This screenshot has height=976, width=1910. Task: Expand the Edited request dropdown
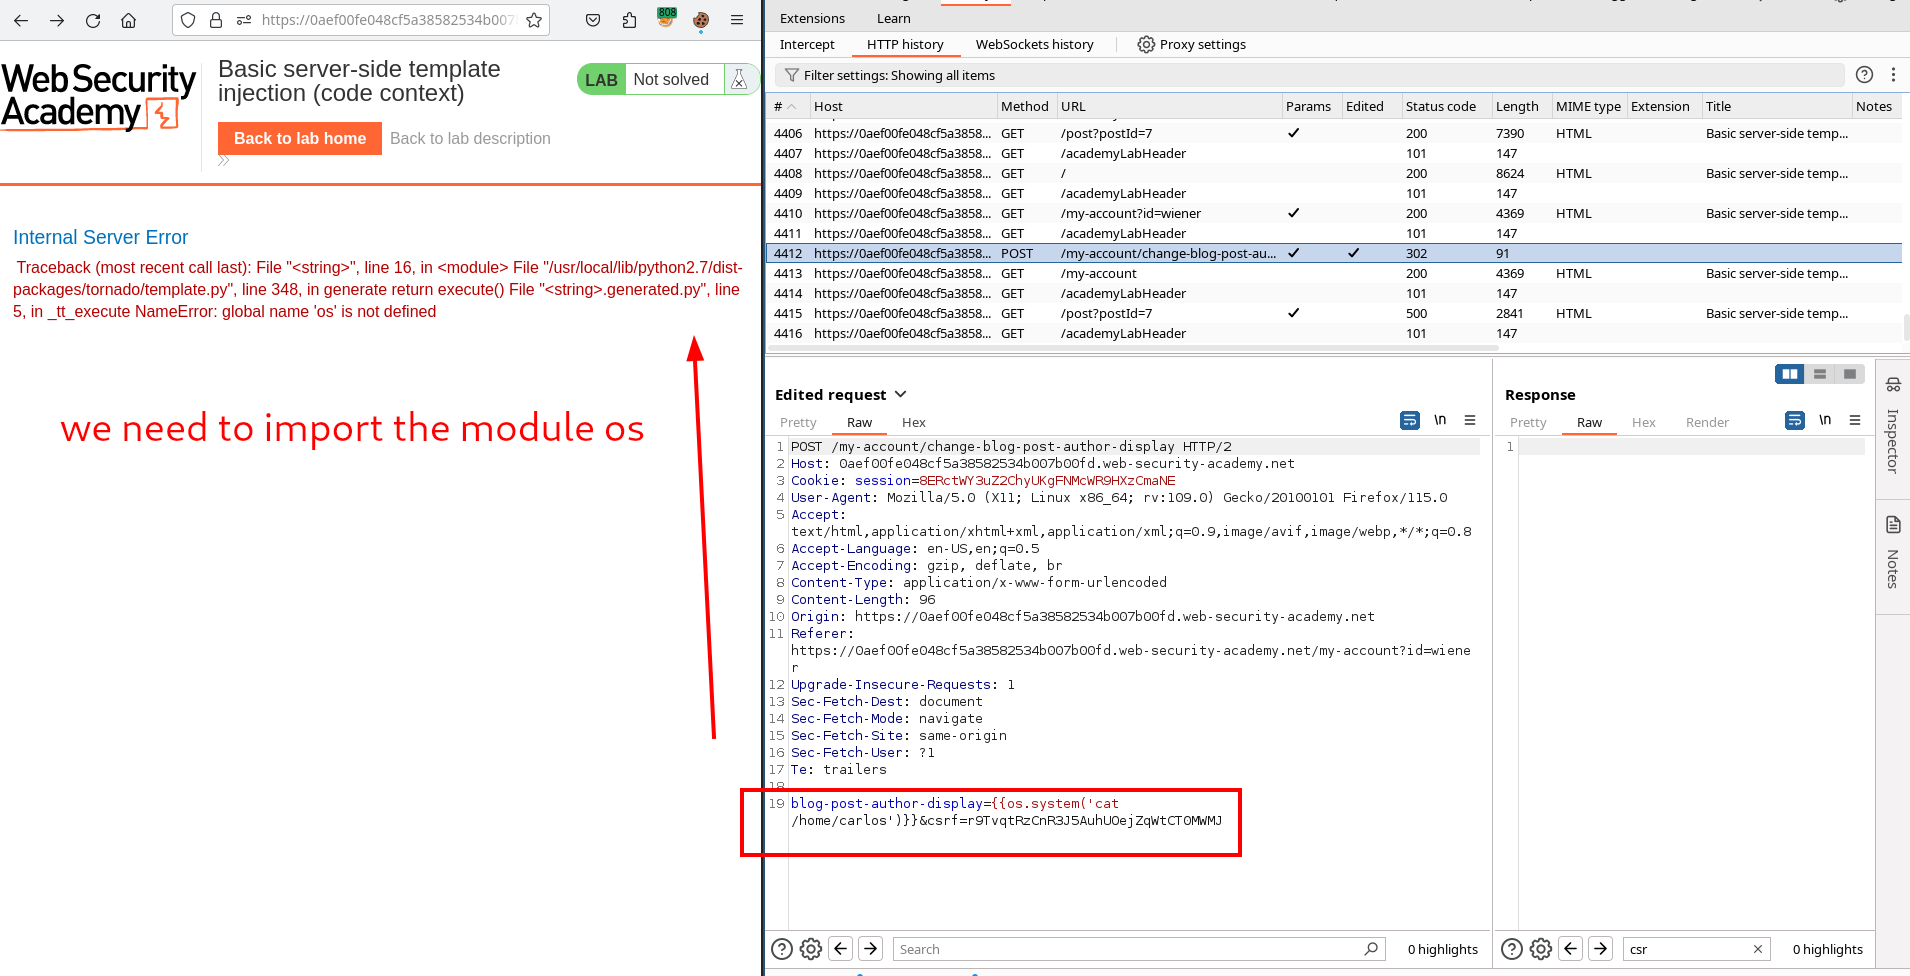point(900,394)
